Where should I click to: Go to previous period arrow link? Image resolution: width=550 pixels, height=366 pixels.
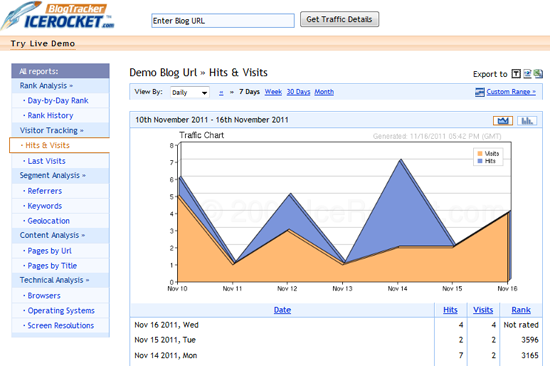click(221, 92)
